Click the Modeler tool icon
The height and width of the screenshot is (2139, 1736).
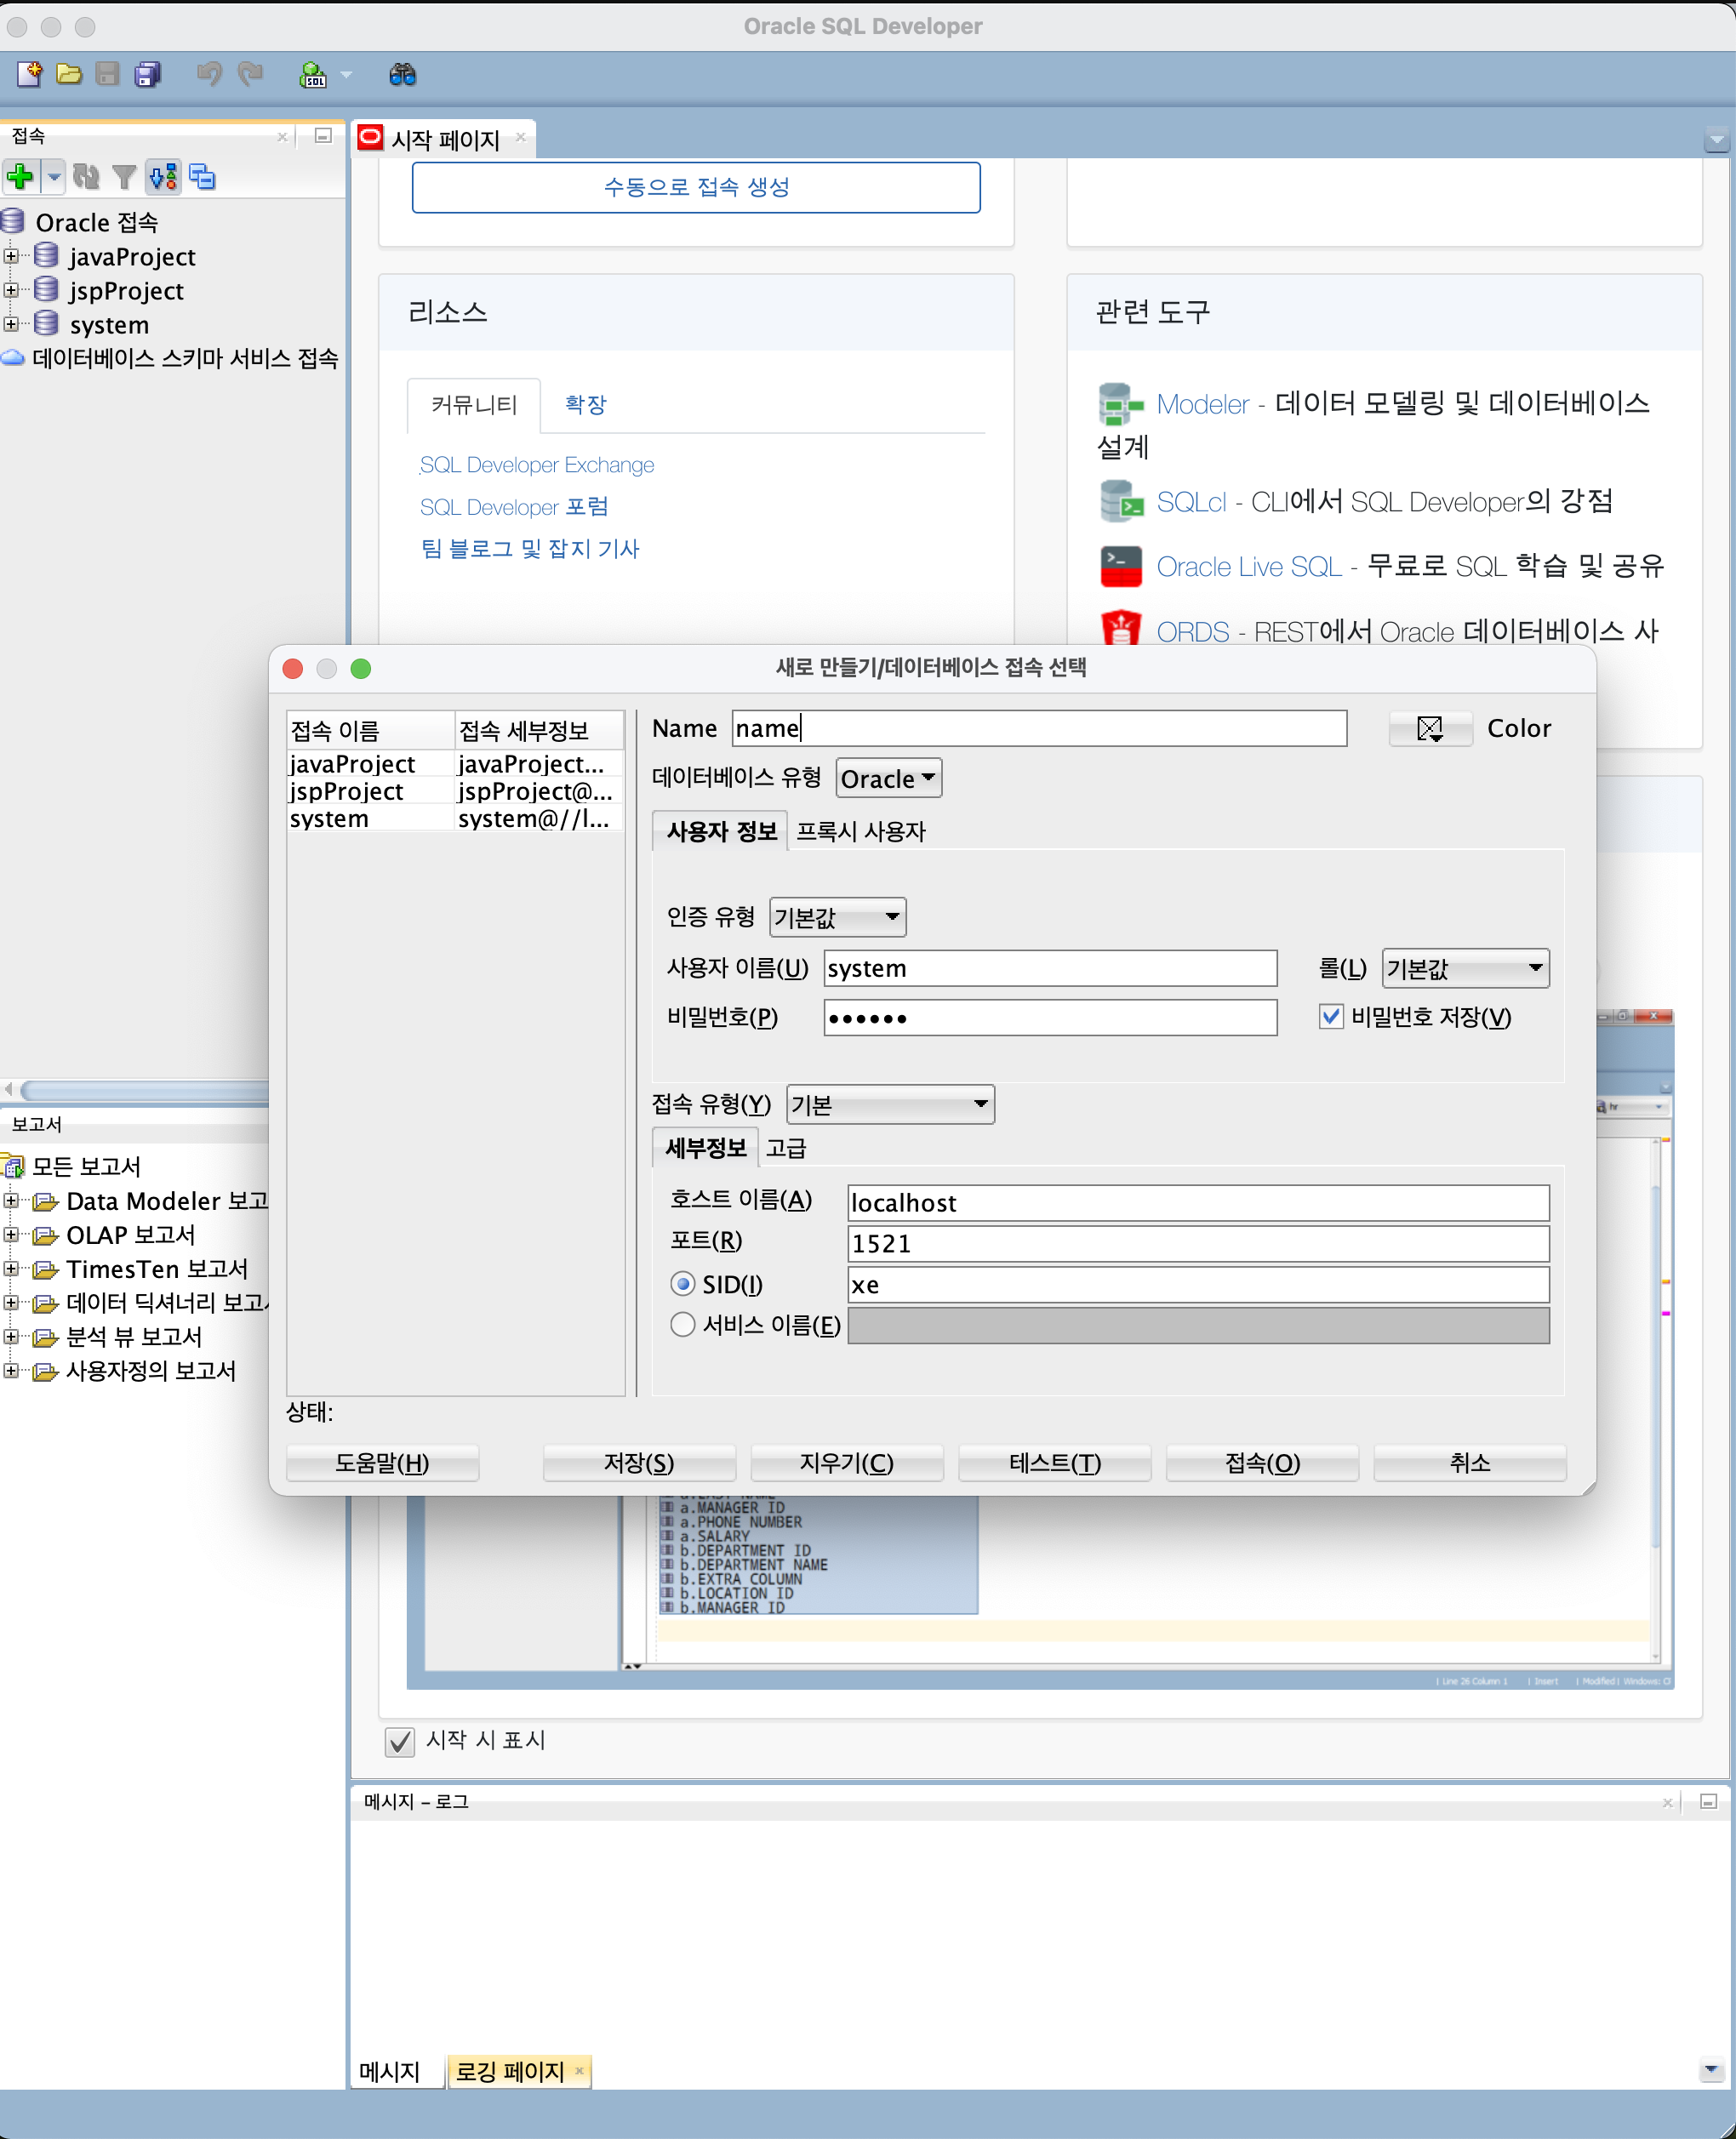(x=1120, y=404)
